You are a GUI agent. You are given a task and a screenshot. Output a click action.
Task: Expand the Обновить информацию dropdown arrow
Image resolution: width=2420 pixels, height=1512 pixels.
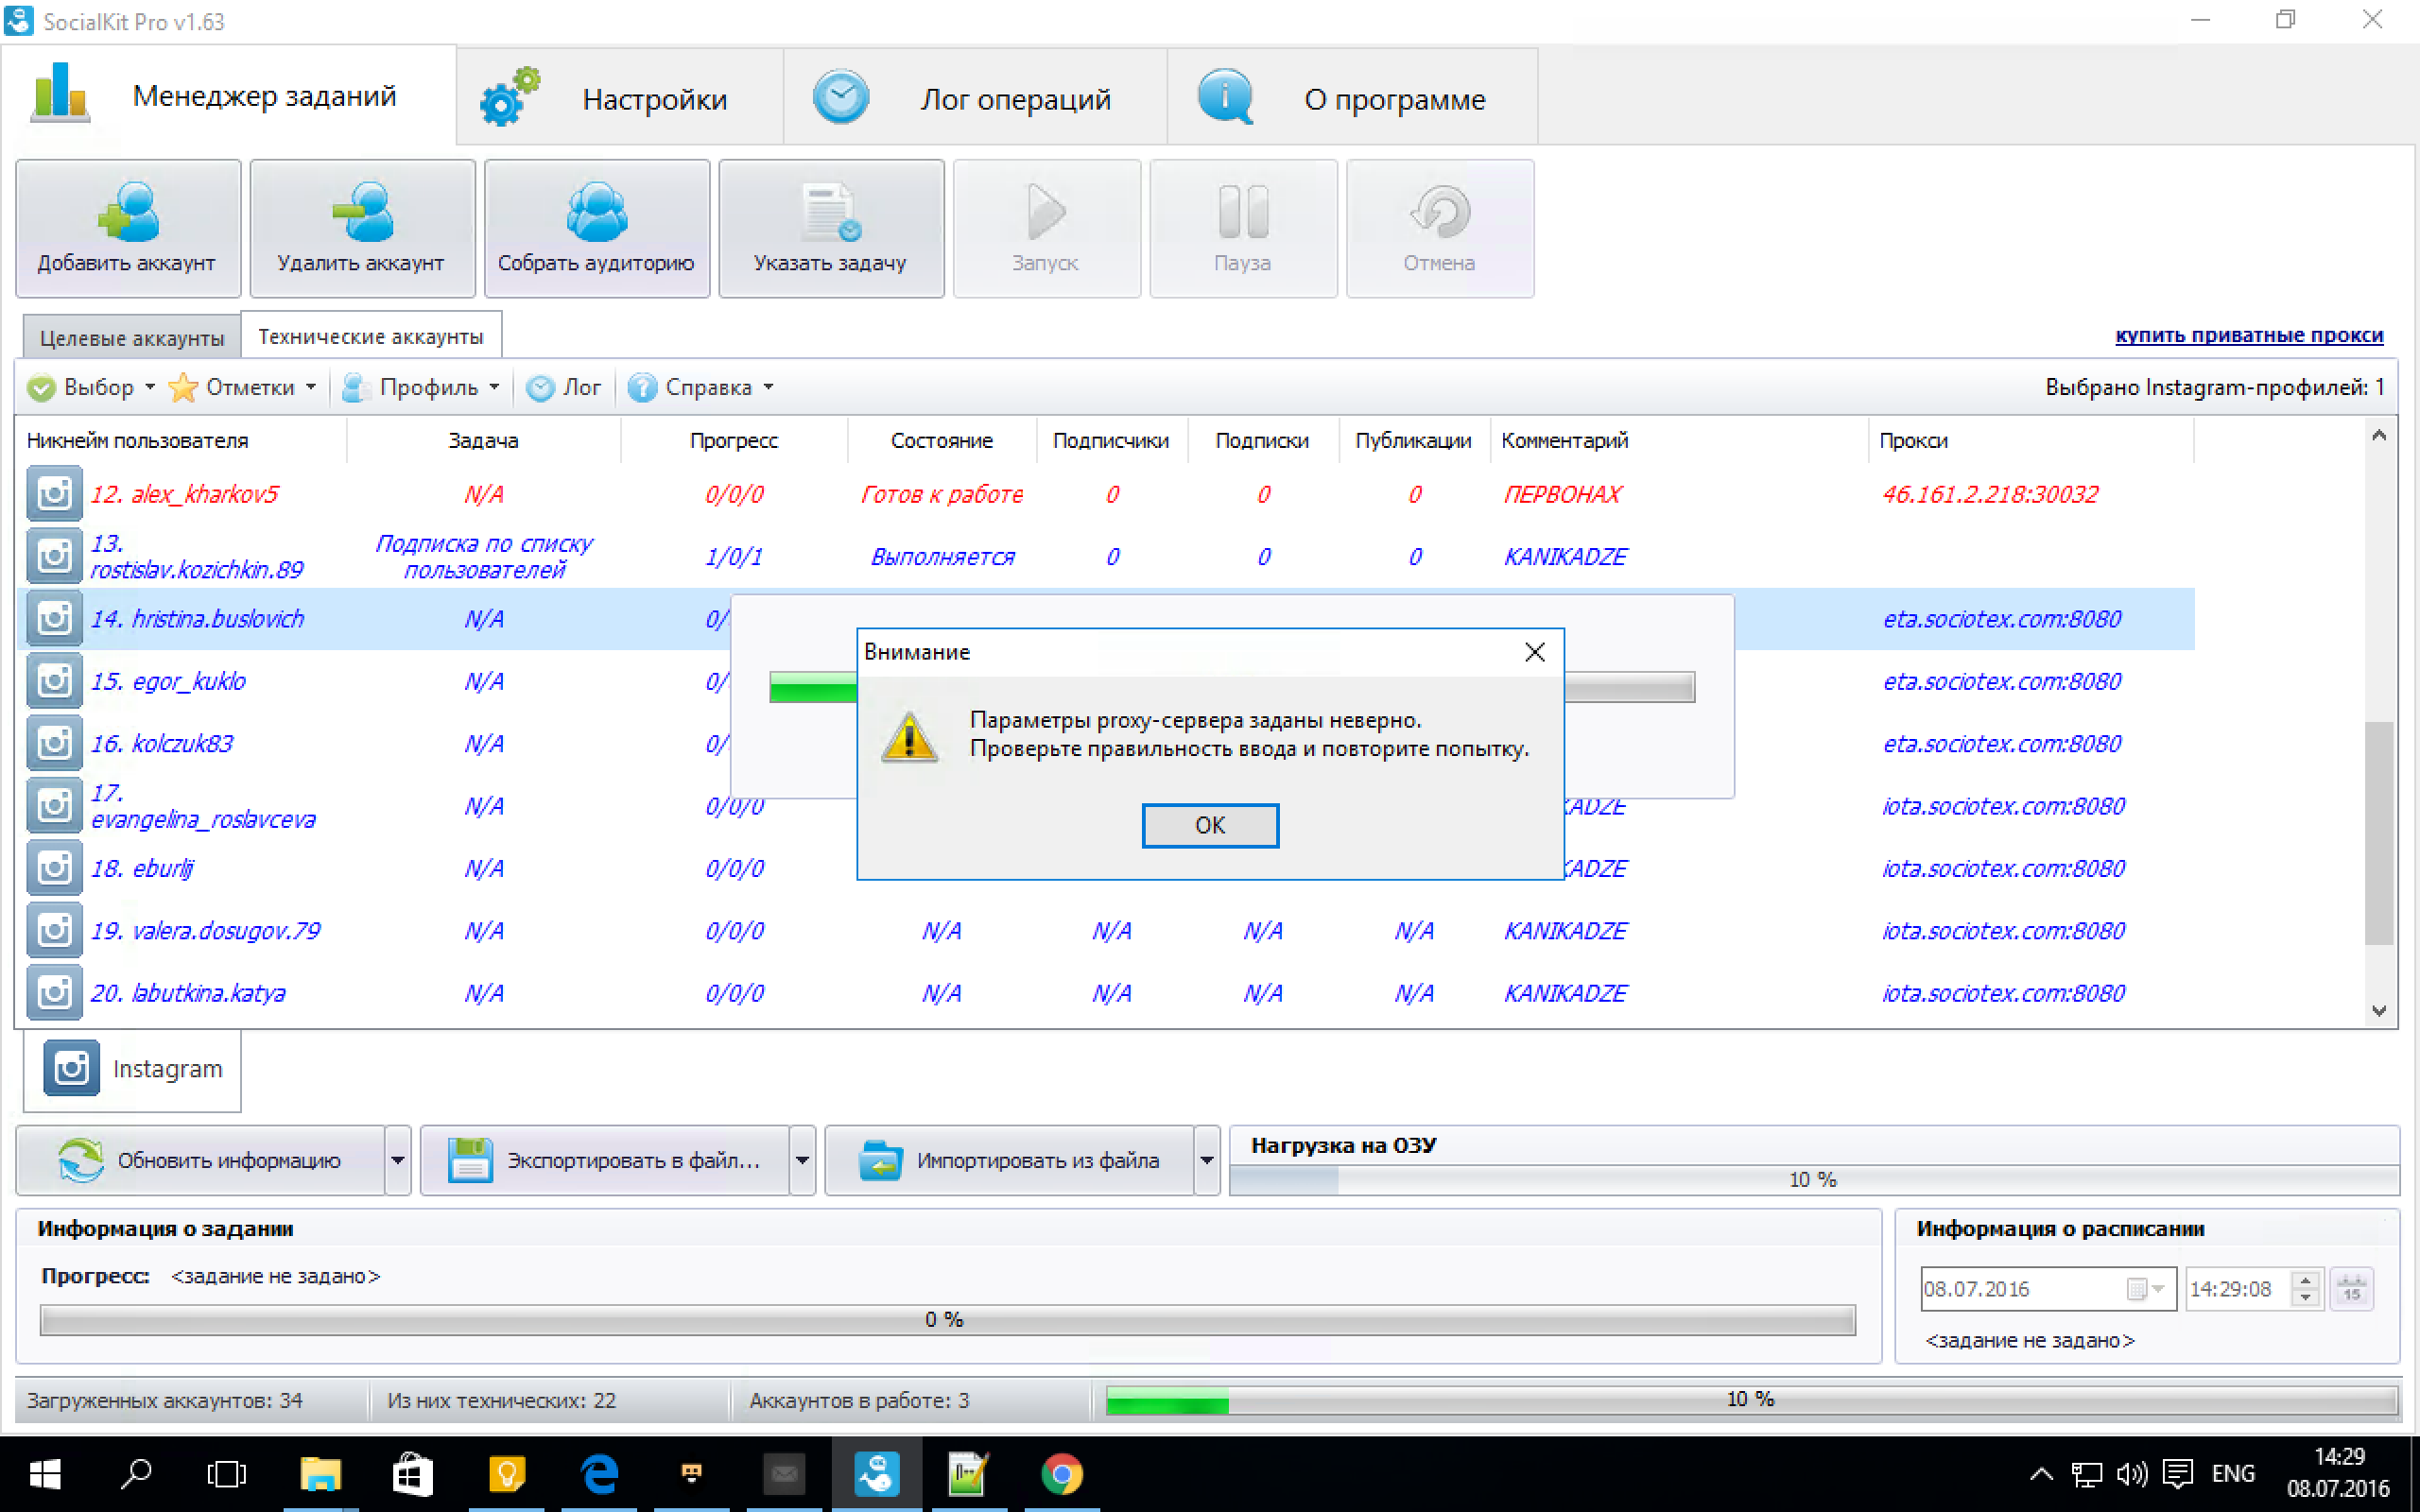coord(398,1160)
